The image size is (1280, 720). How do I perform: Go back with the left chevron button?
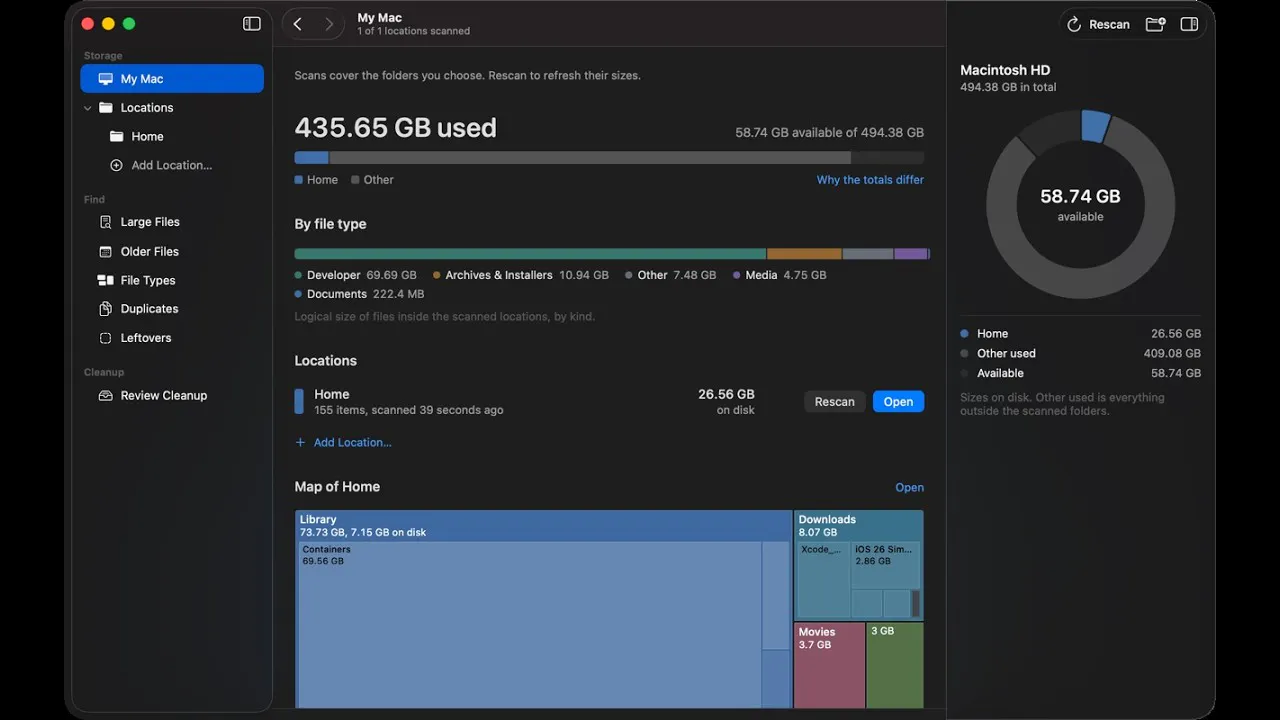[298, 24]
